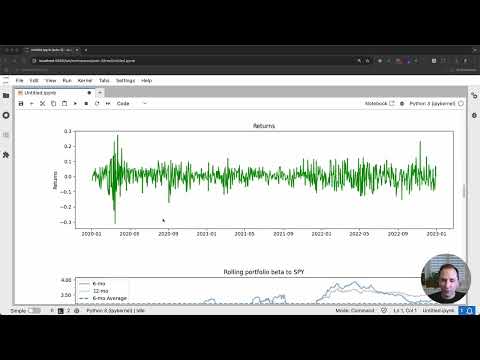
Task: Click the browser address bar URL
Action: 87,61
